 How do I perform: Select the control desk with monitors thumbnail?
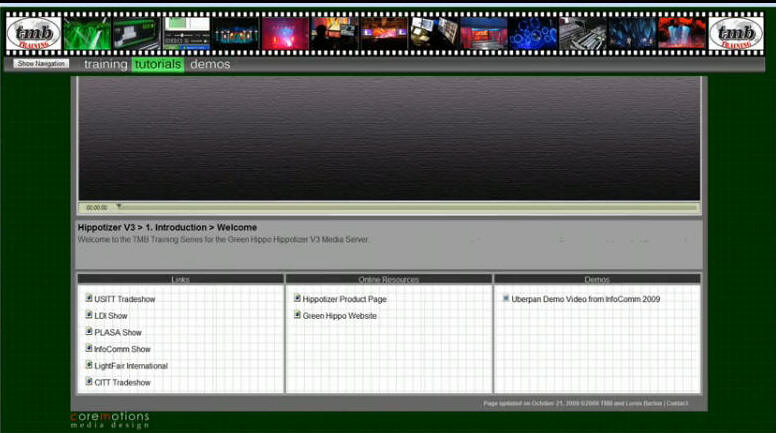pos(434,34)
